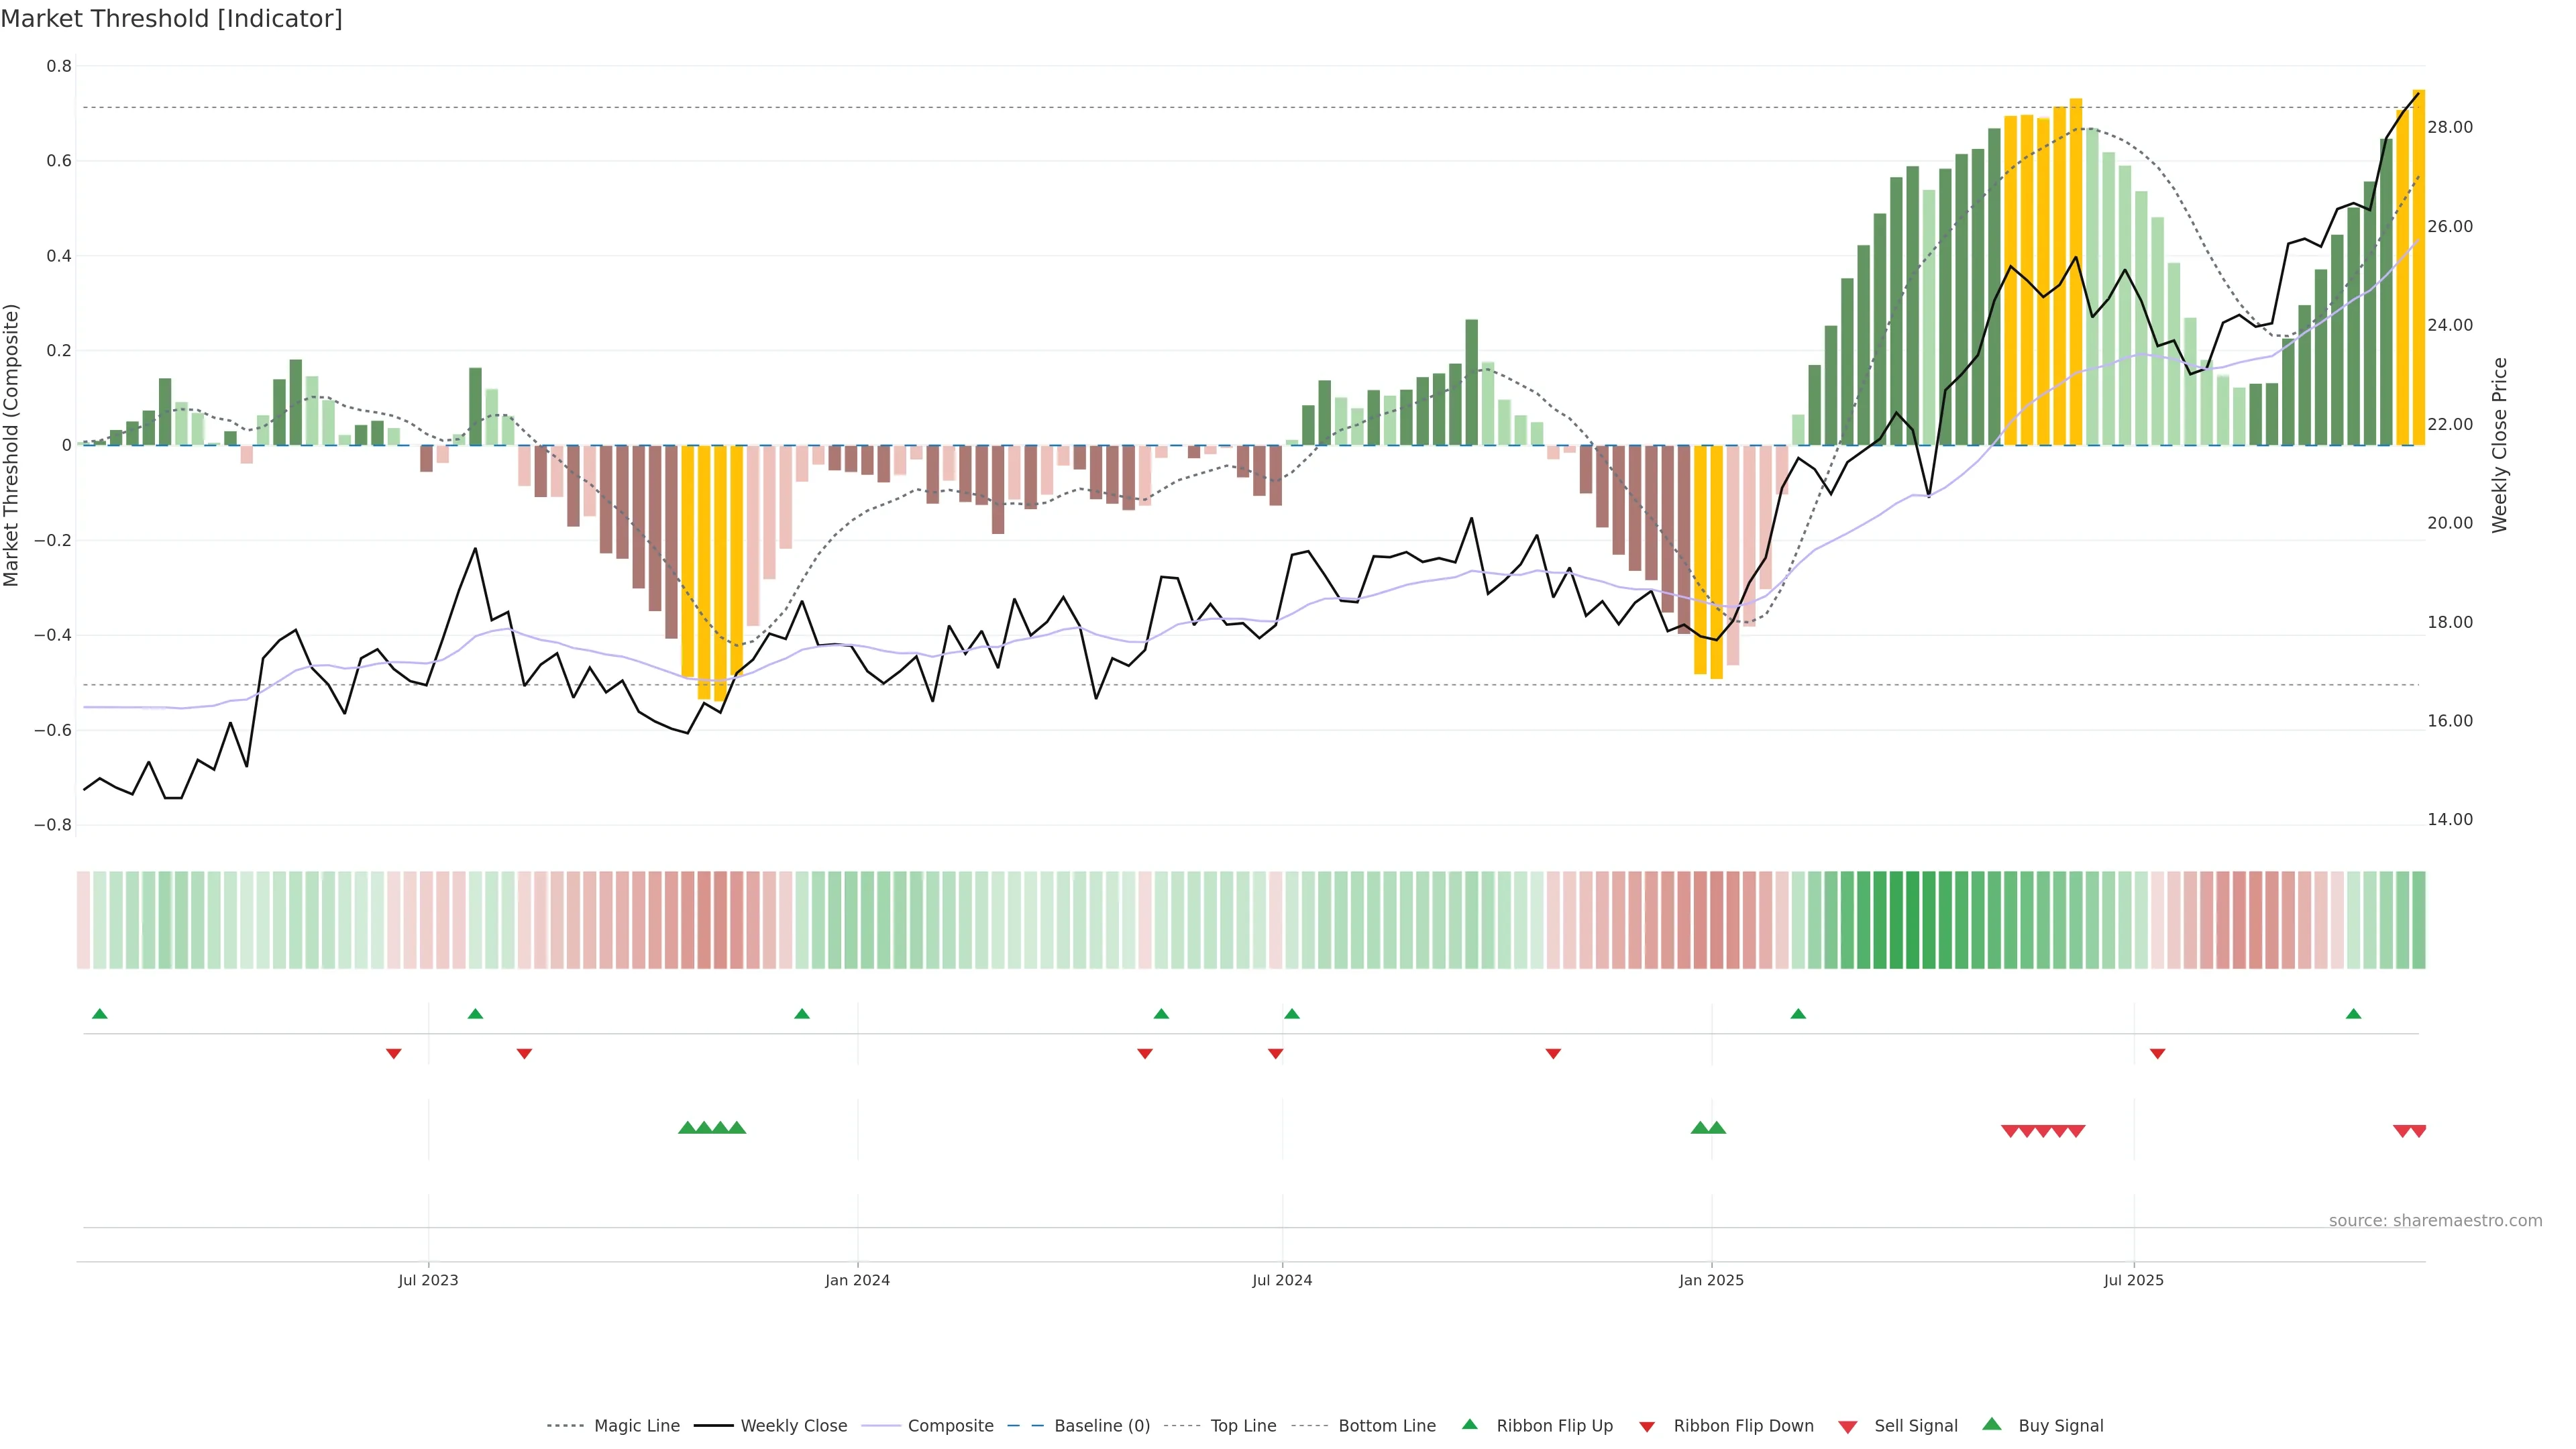Click the leftmost green ribbon flip up marker

pyautogui.click(x=100, y=1014)
